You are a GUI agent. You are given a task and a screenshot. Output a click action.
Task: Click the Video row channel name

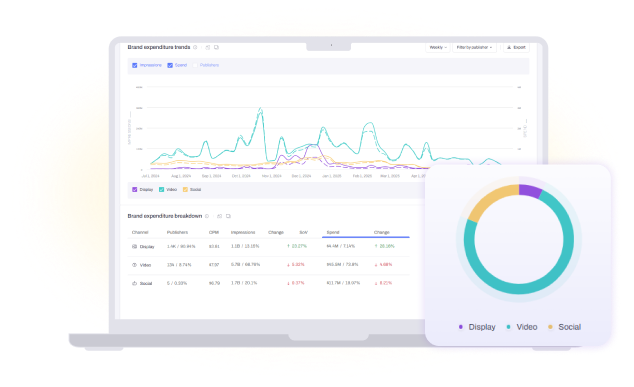[145, 265]
